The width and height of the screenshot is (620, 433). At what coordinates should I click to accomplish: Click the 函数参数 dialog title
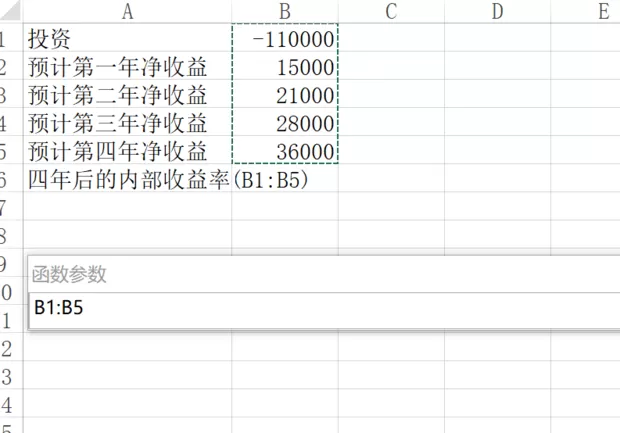coord(69,274)
